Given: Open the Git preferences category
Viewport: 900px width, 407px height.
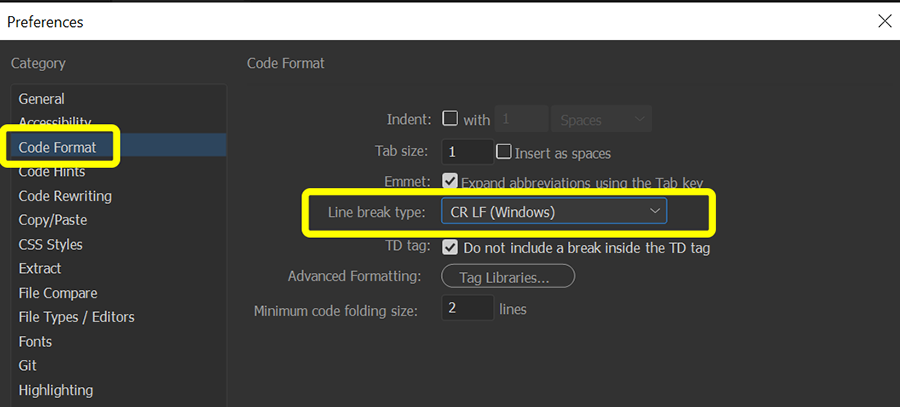Looking at the screenshot, I should (28, 366).
